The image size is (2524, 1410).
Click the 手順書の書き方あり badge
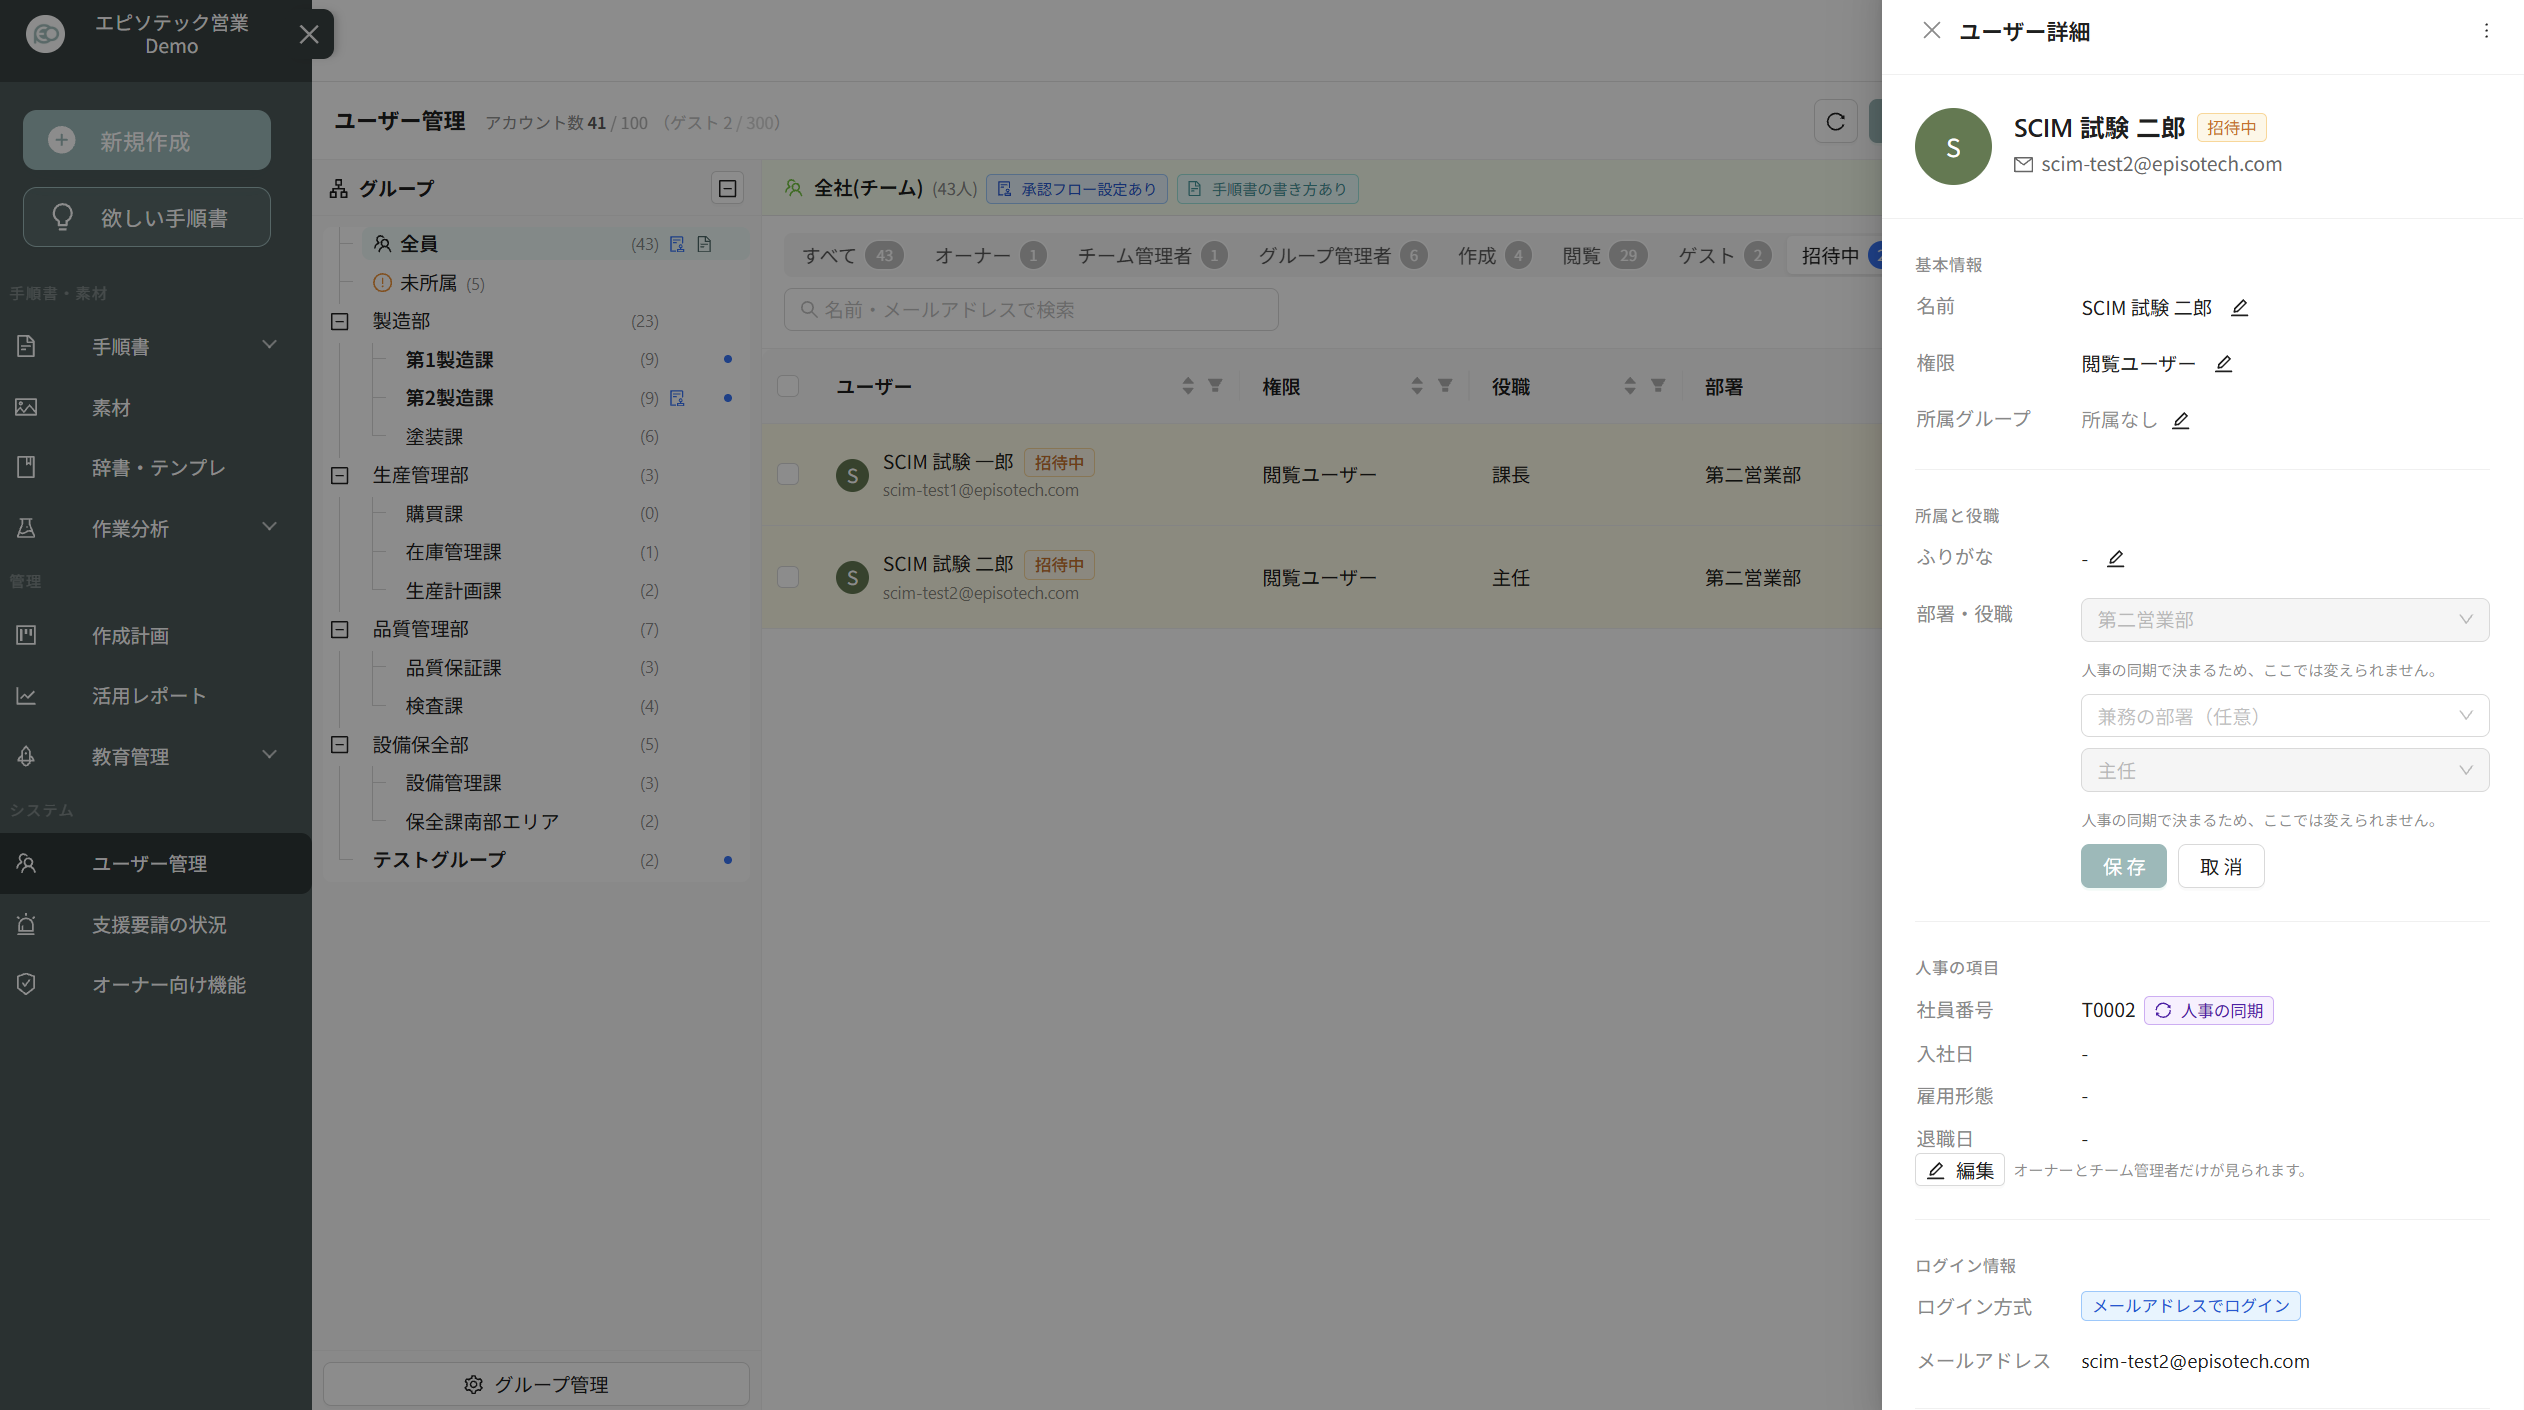click(x=1268, y=189)
